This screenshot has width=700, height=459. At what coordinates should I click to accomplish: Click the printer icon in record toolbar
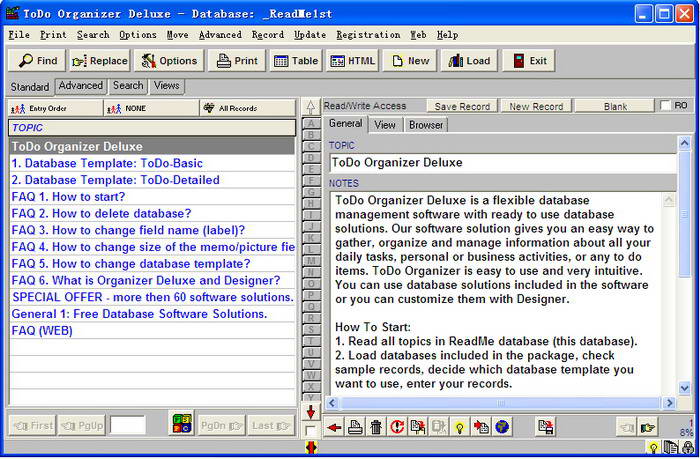[355, 427]
